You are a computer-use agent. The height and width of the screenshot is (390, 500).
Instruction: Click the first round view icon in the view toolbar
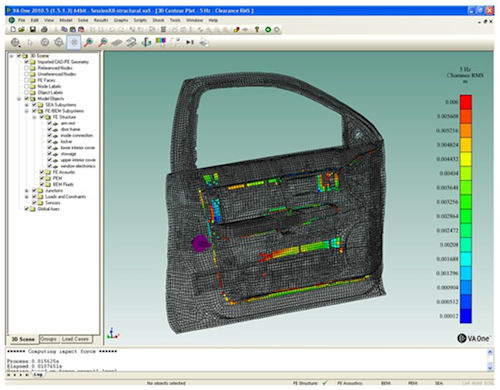15,42
